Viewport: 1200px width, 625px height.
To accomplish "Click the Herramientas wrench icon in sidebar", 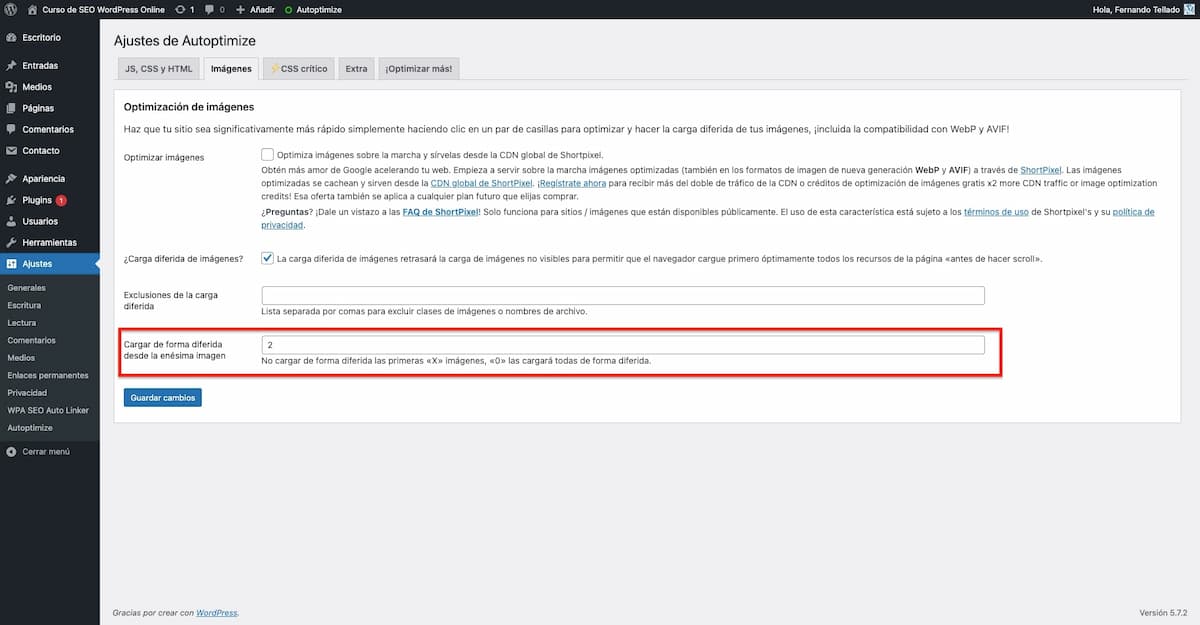I will [x=11, y=243].
